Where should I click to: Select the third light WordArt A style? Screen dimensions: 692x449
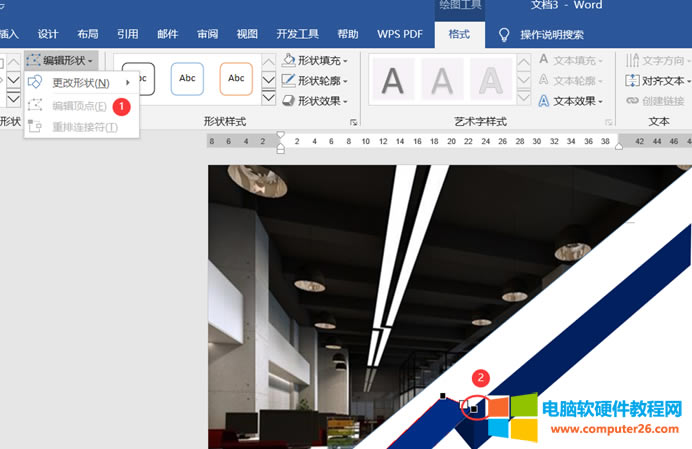[x=490, y=80]
